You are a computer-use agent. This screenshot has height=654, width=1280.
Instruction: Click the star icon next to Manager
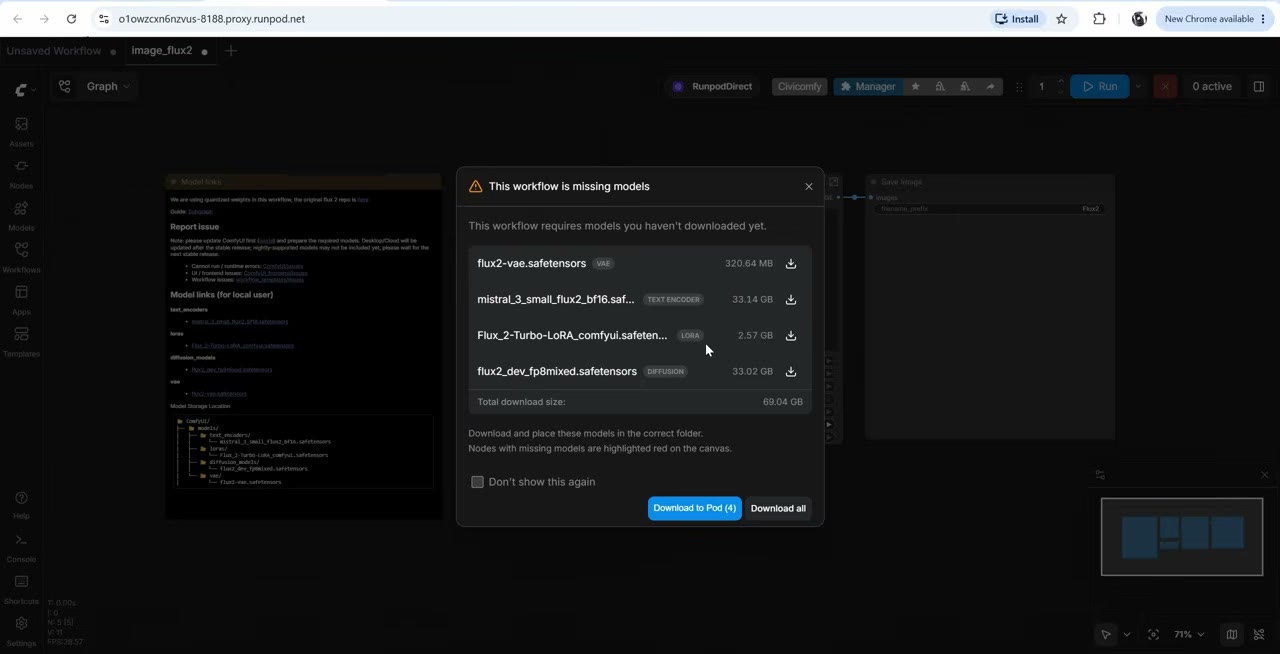[915, 87]
